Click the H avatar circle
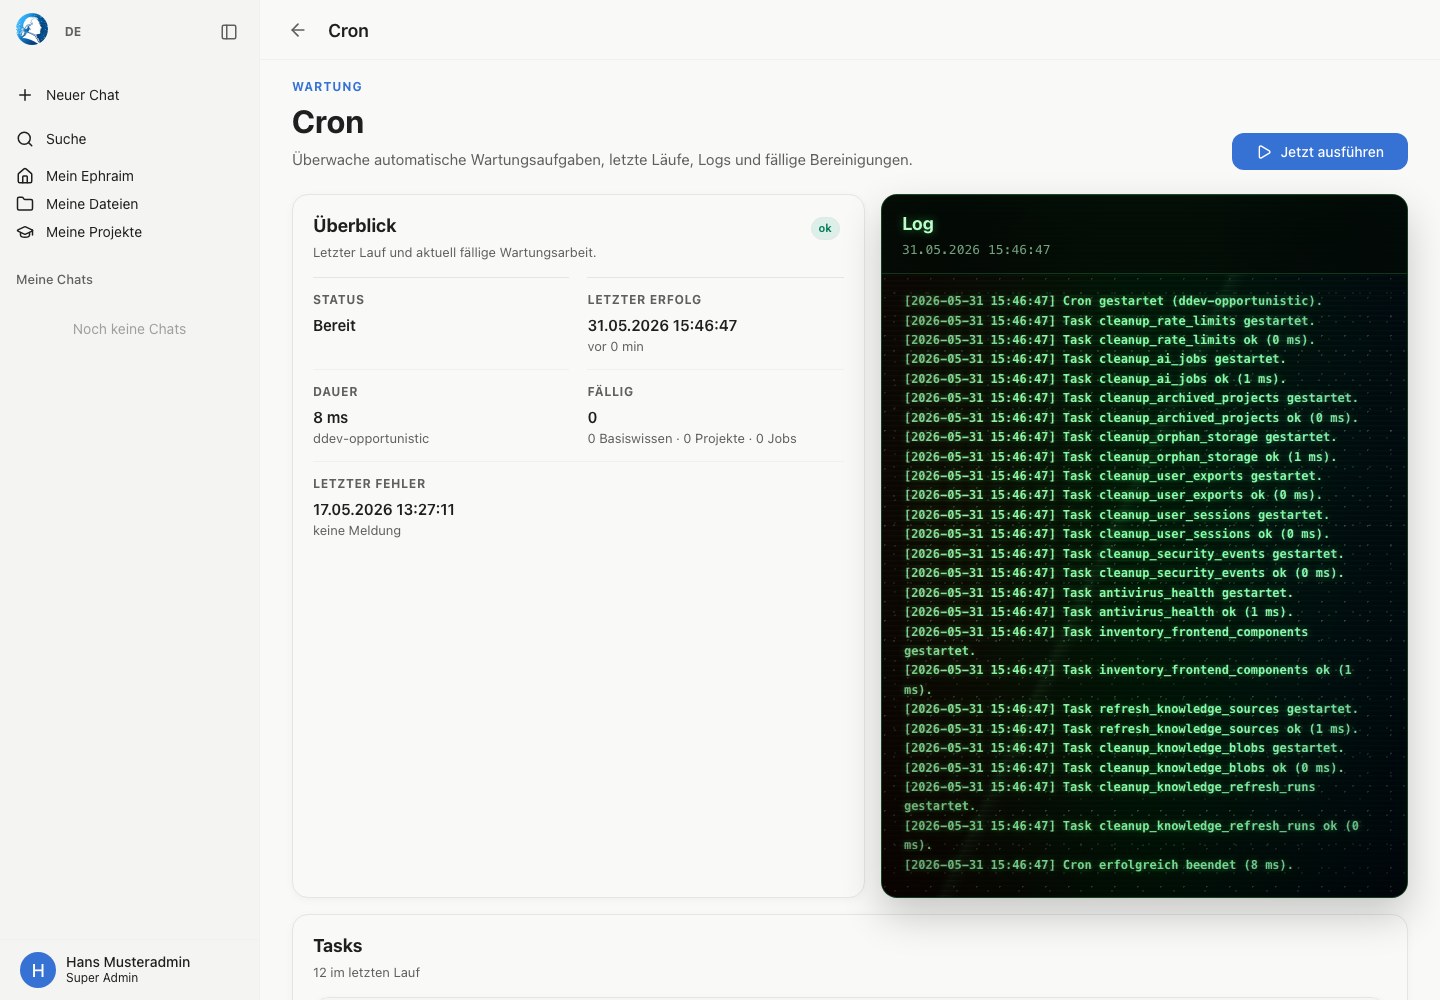The width and height of the screenshot is (1440, 1000). pyautogui.click(x=38, y=970)
